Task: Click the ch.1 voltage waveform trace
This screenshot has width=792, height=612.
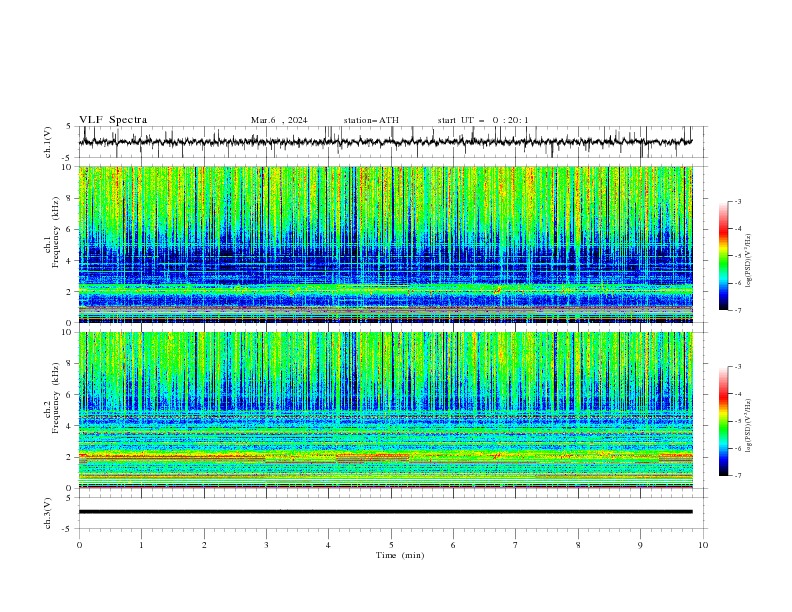Action: point(385,142)
